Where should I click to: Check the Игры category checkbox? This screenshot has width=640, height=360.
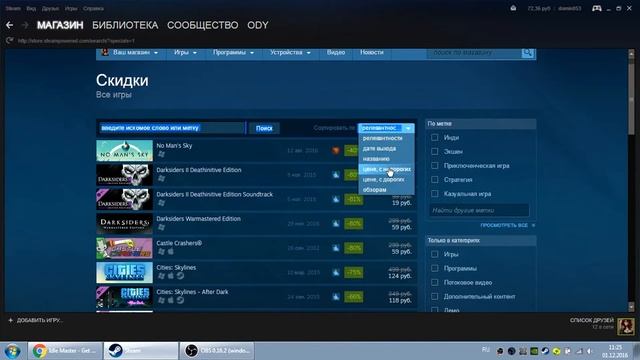(435, 254)
